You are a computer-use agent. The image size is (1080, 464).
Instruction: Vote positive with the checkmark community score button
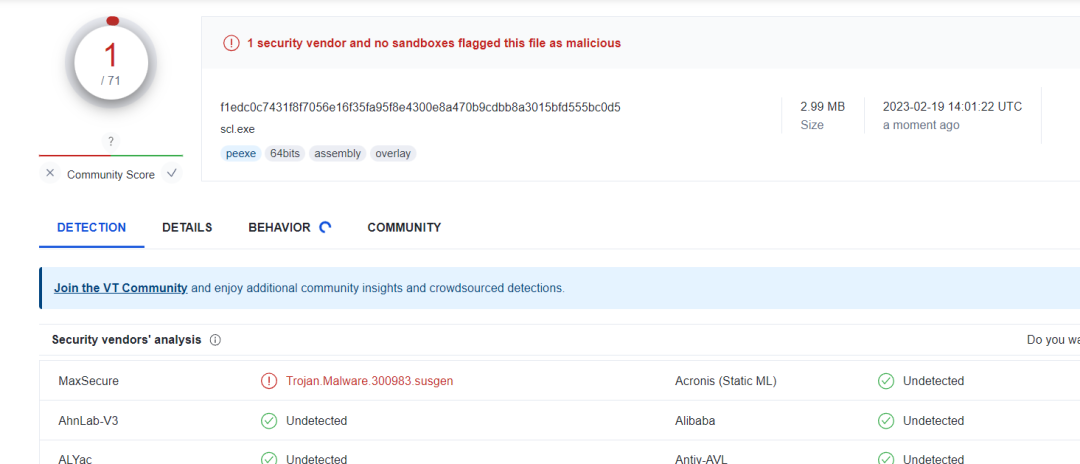172,173
